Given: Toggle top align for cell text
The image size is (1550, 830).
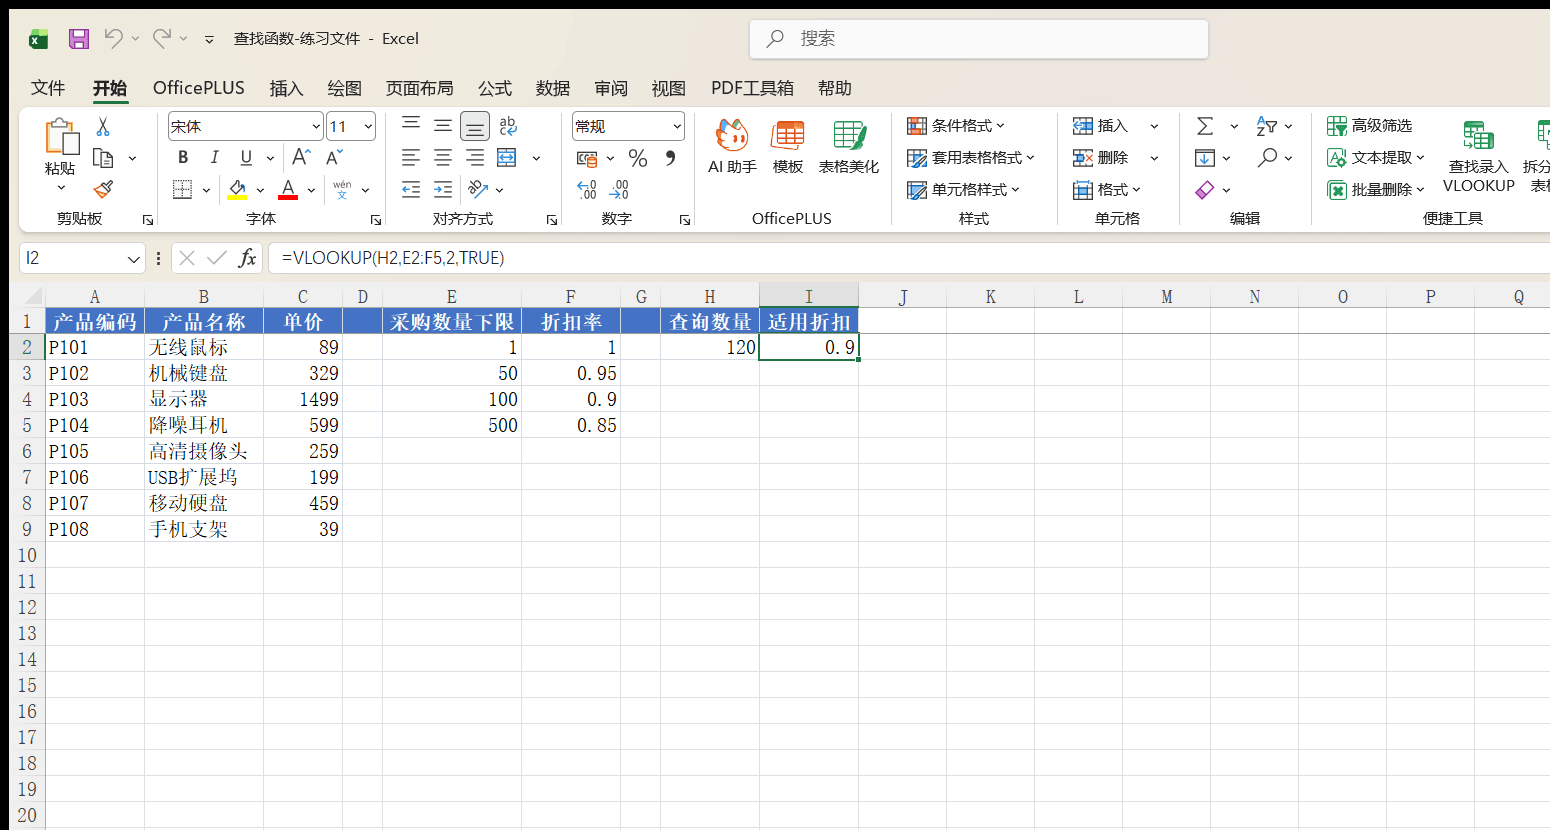Looking at the screenshot, I should click(411, 125).
